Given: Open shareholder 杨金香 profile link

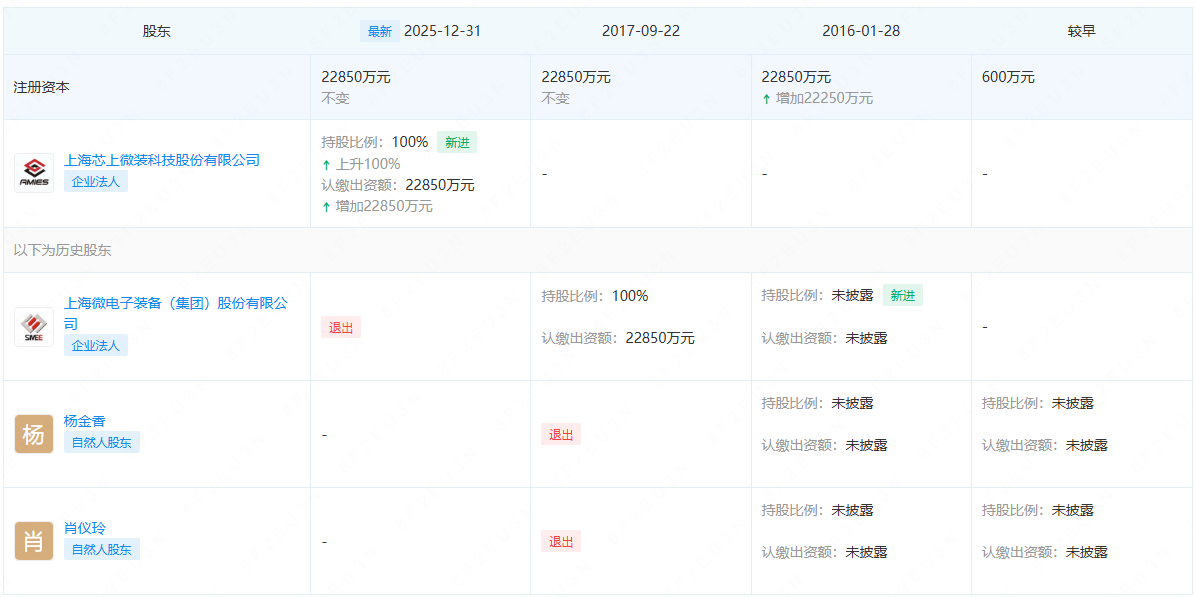Looking at the screenshot, I should pyautogui.click(x=85, y=421).
